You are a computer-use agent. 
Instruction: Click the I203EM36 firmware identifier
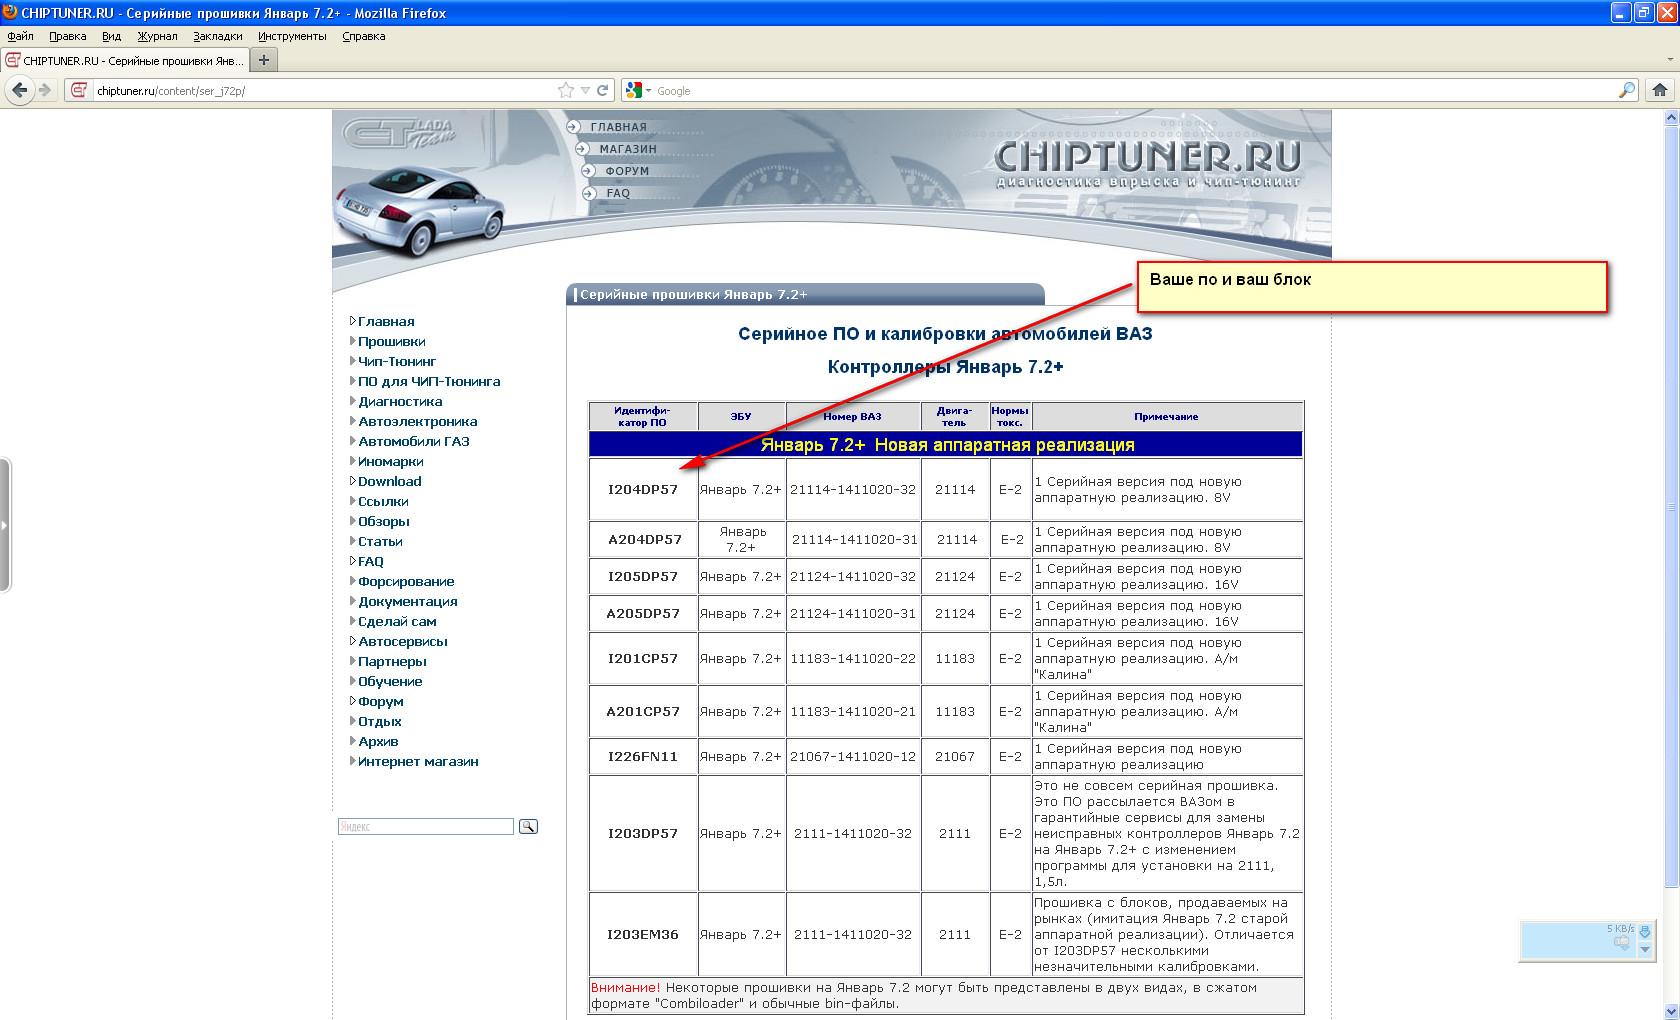[x=643, y=935]
